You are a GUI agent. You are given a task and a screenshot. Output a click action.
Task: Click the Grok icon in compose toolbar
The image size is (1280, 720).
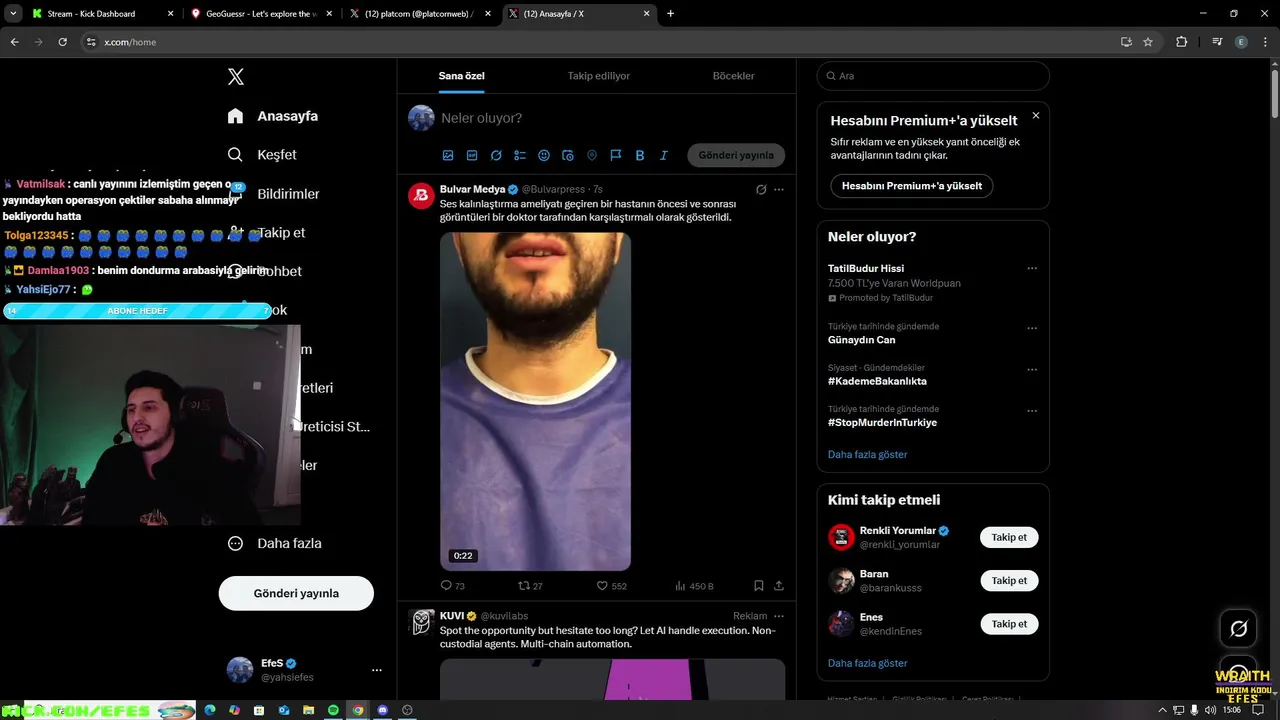point(496,155)
